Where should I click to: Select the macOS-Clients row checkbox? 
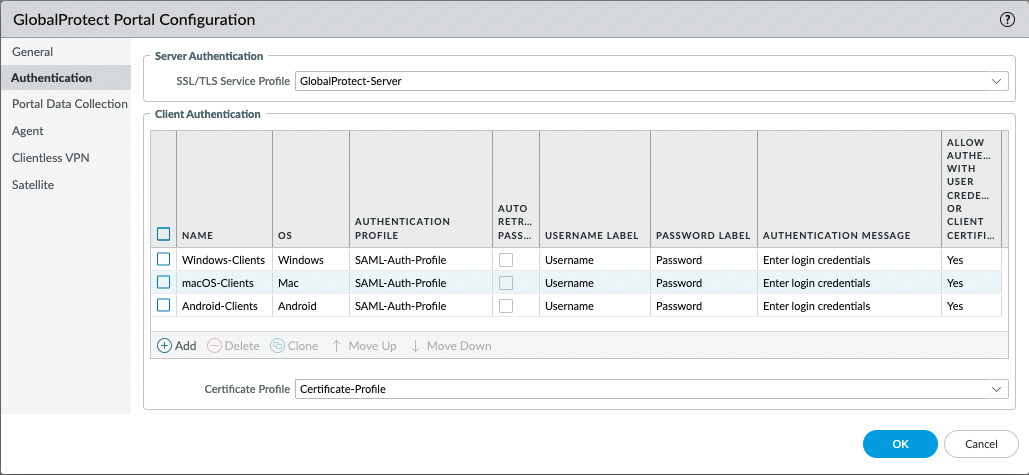pyautogui.click(x=164, y=283)
